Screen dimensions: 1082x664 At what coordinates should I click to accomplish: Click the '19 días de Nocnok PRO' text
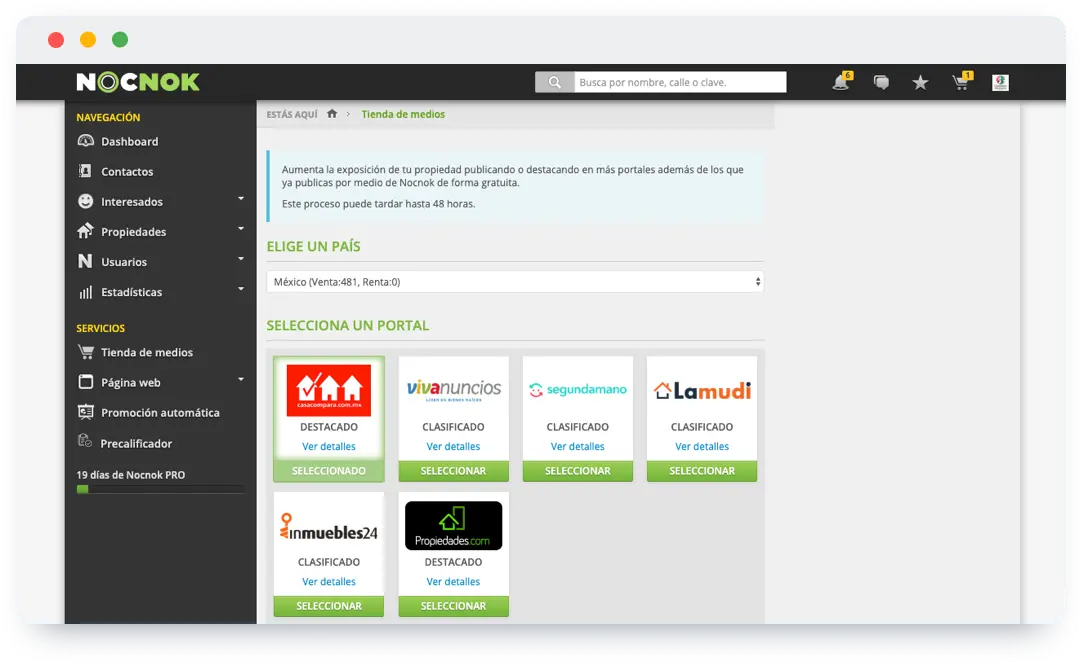(x=130, y=475)
